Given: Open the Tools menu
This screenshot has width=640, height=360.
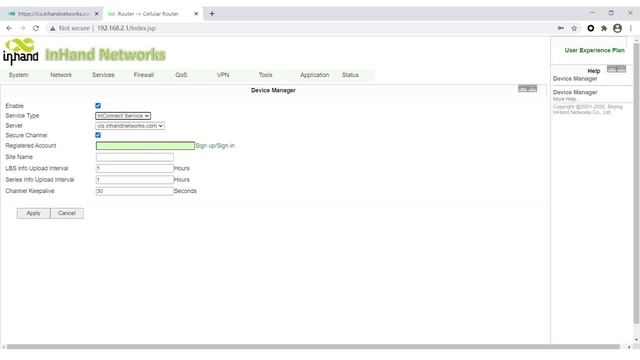Looking at the screenshot, I should tap(265, 75).
